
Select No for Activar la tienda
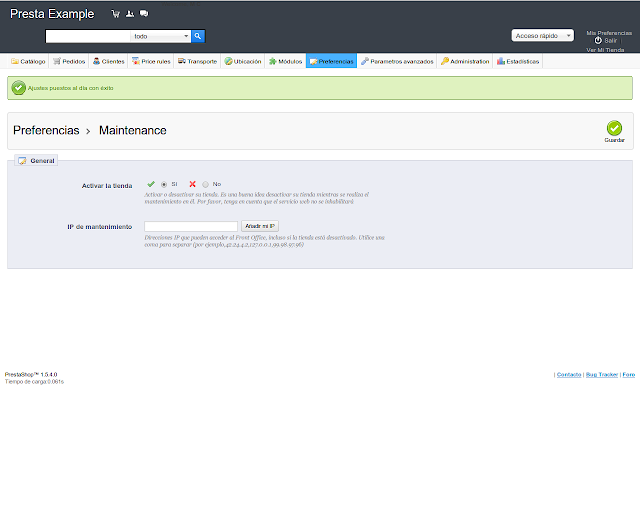[x=206, y=185]
